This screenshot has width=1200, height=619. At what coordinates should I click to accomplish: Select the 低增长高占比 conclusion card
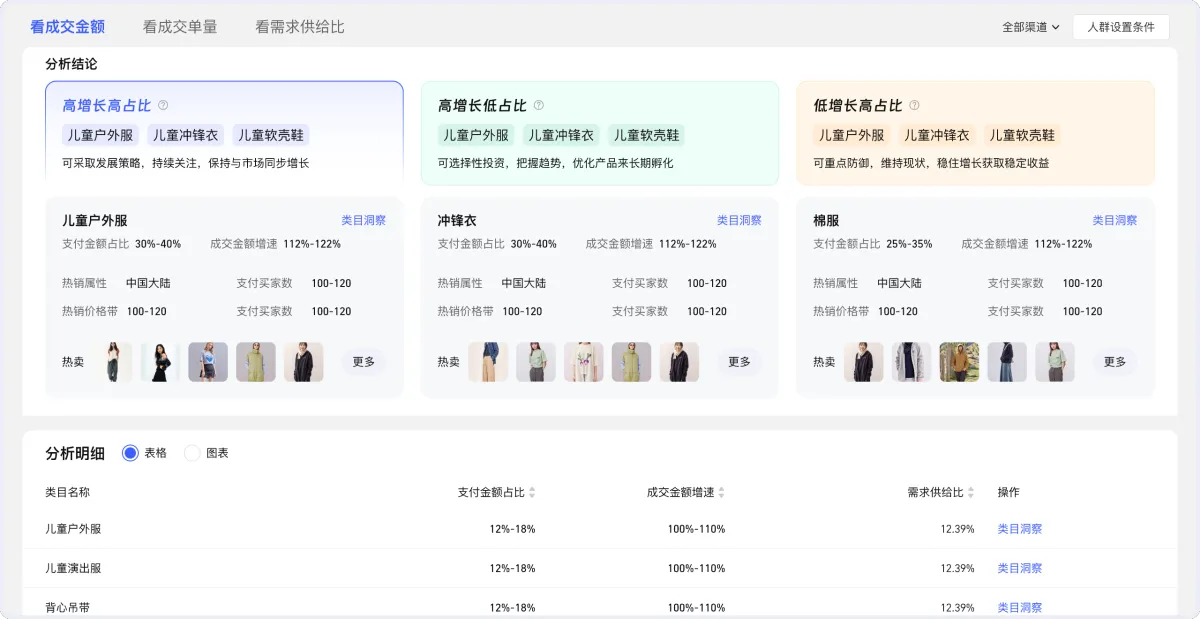975,133
